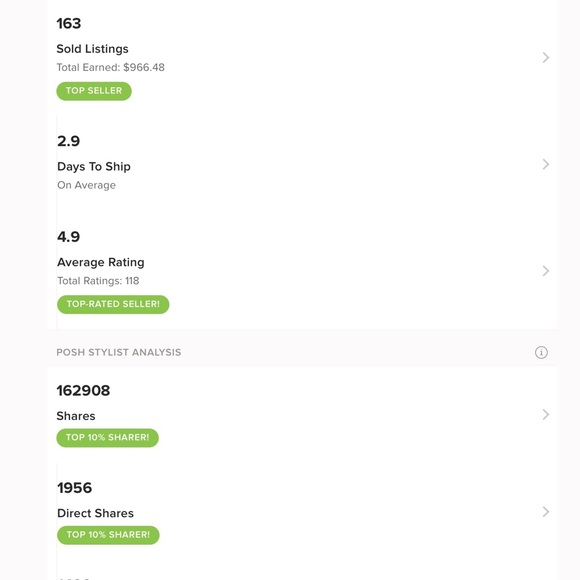This screenshot has height=580, width=580.
Task: Expand the Average Rating chevron
Action: pyautogui.click(x=546, y=271)
